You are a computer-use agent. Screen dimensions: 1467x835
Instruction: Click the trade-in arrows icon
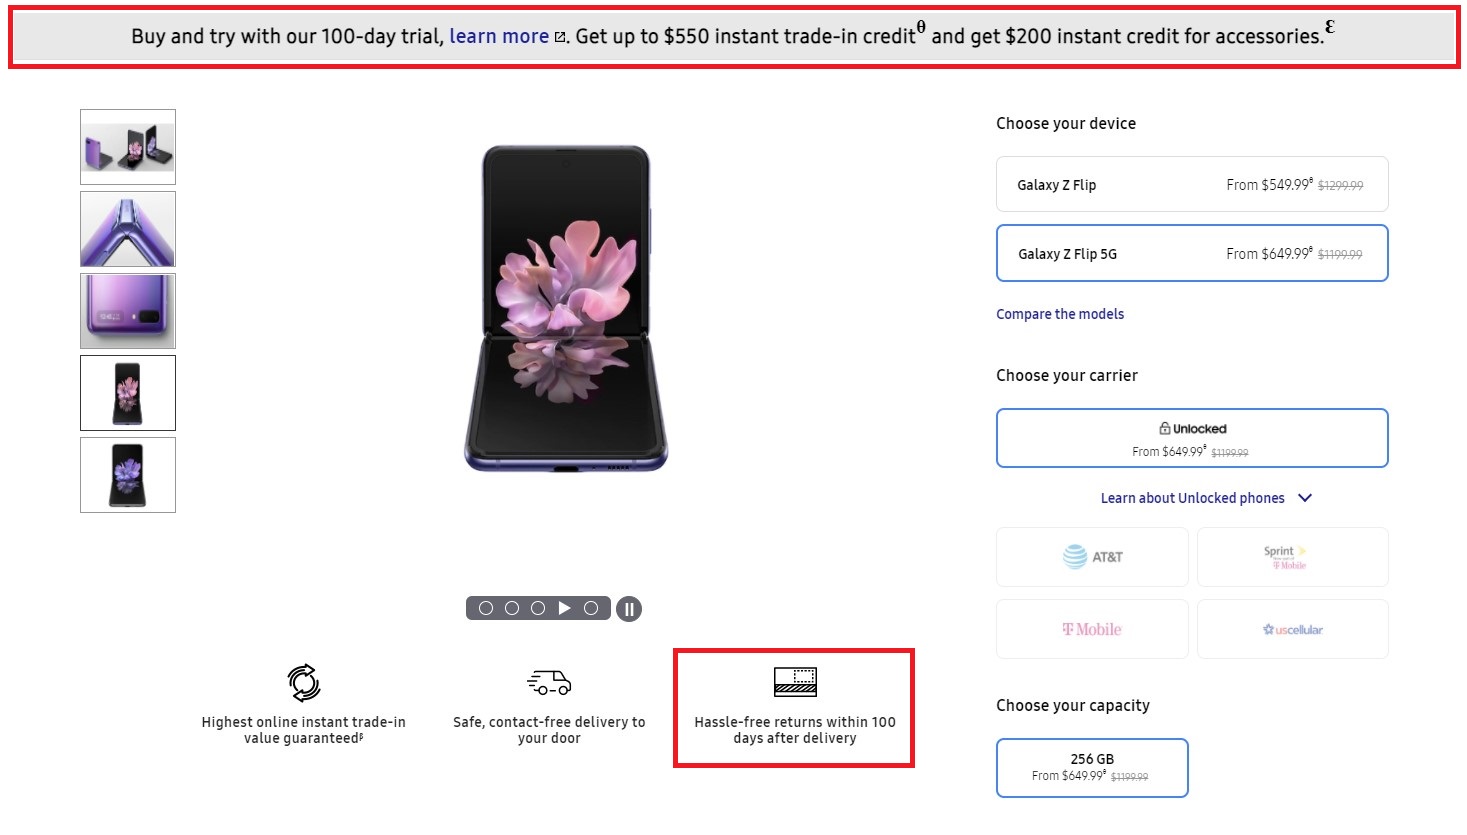304,682
